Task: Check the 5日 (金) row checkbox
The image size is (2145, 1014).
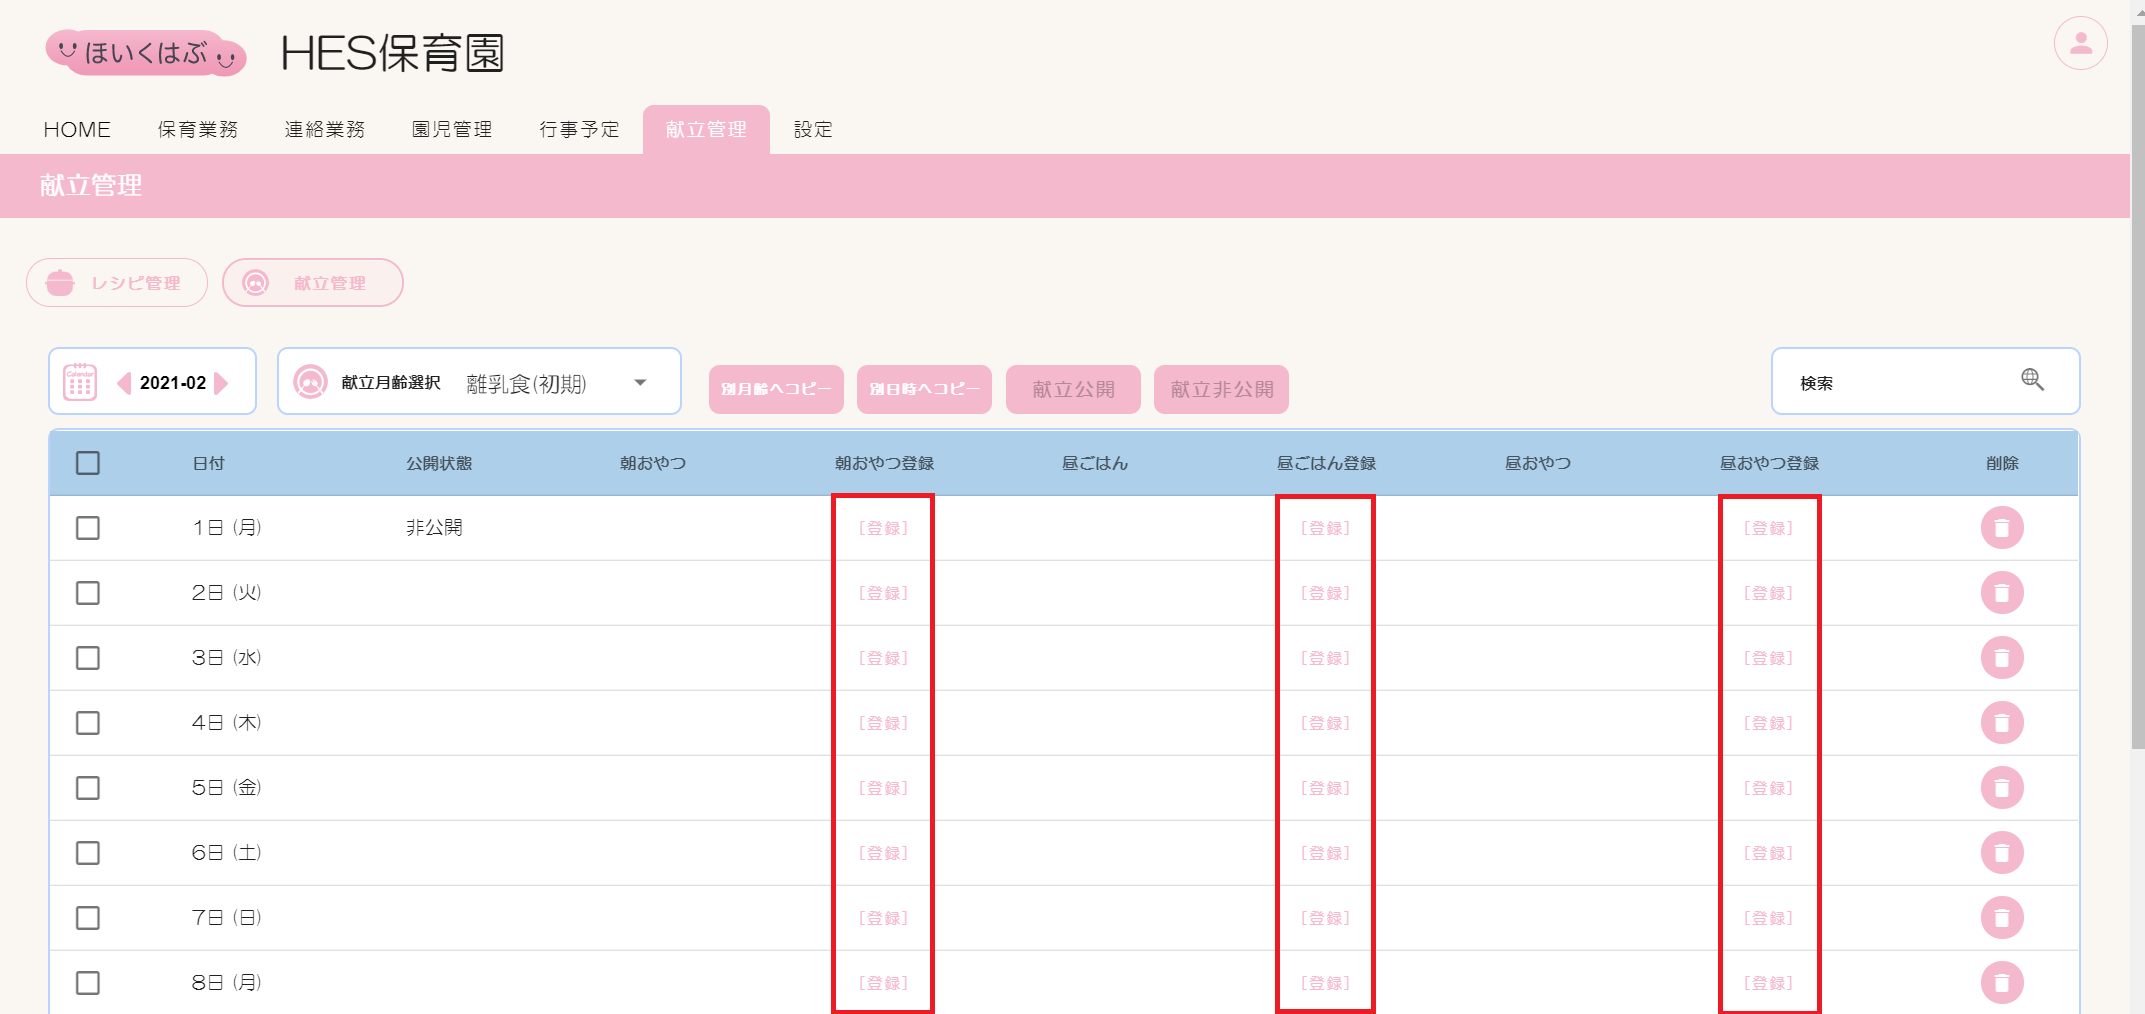Action: tap(88, 788)
